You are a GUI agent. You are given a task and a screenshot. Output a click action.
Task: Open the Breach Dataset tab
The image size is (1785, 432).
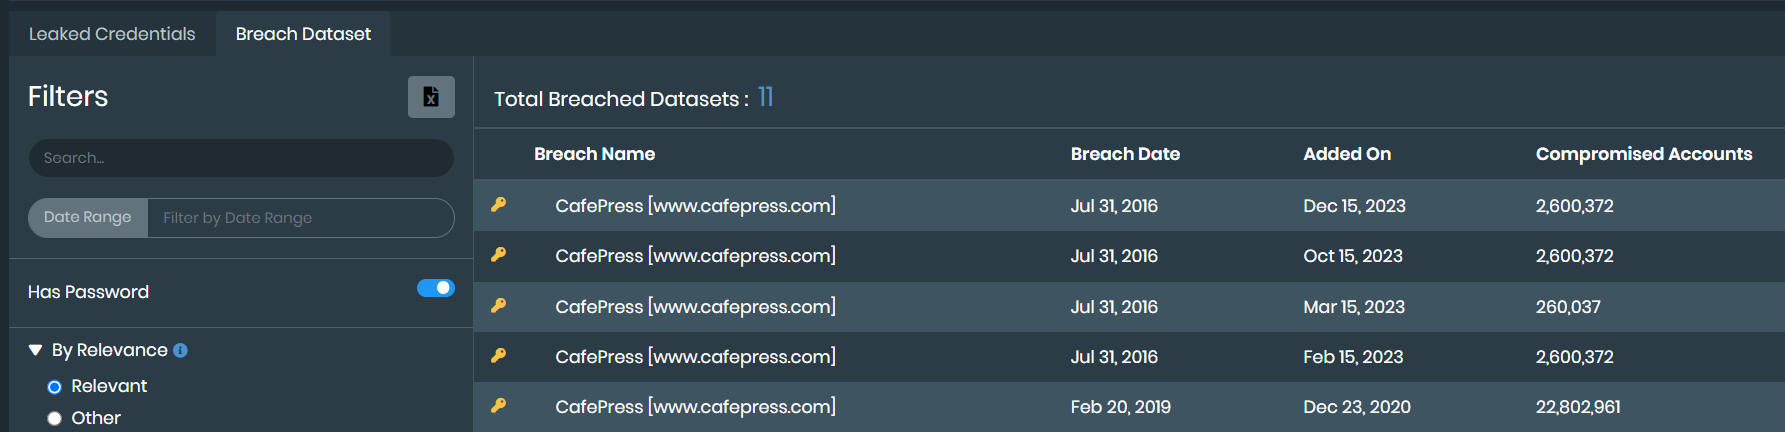pyautogui.click(x=303, y=34)
